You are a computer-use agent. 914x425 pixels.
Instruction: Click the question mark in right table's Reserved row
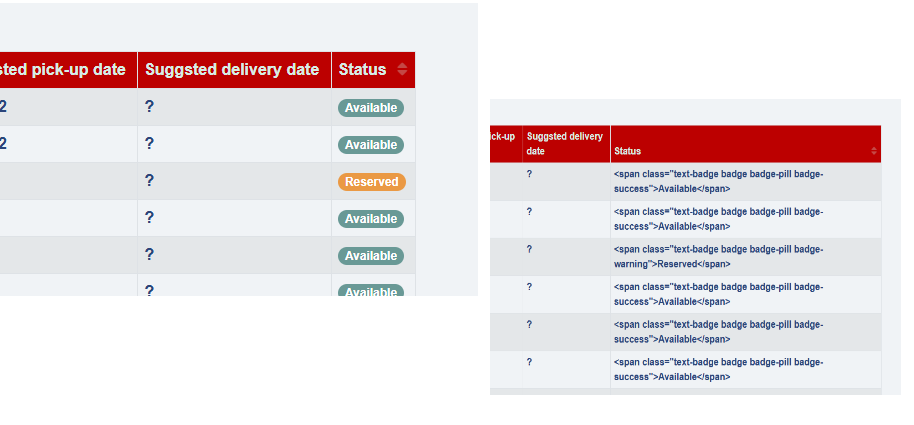tap(529, 249)
